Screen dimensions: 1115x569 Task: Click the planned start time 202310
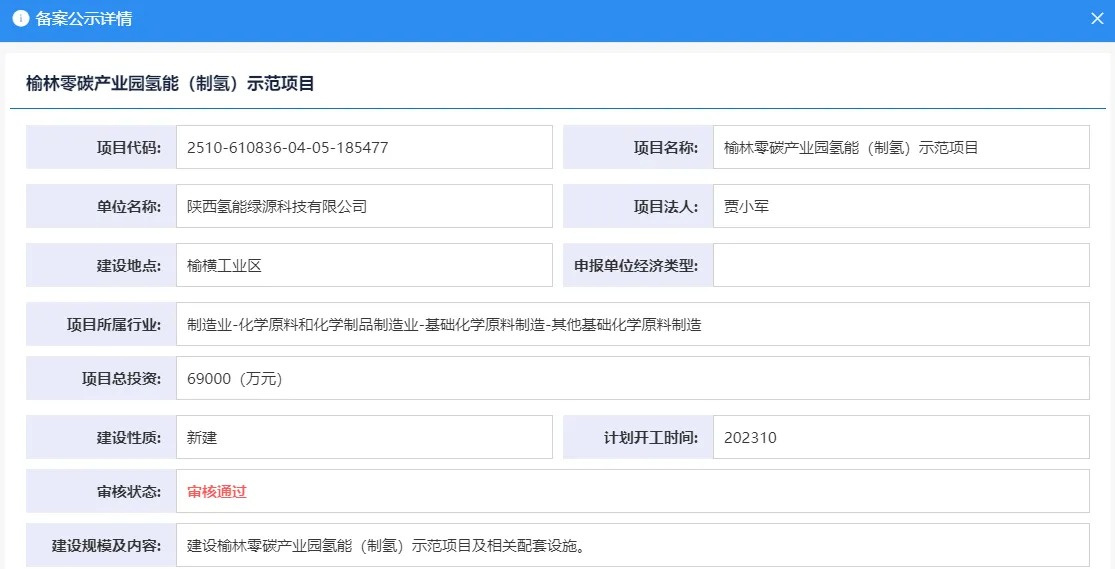pos(750,437)
